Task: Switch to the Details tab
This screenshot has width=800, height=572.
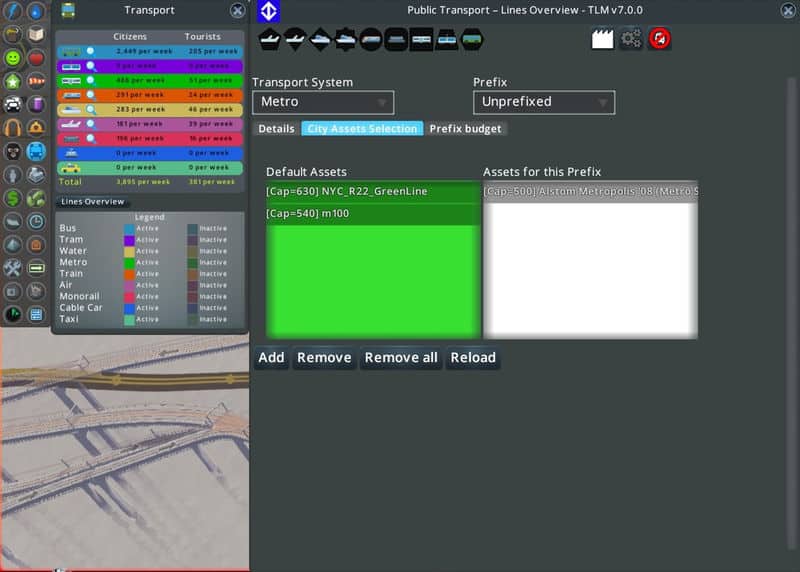Action: (277, 129)
